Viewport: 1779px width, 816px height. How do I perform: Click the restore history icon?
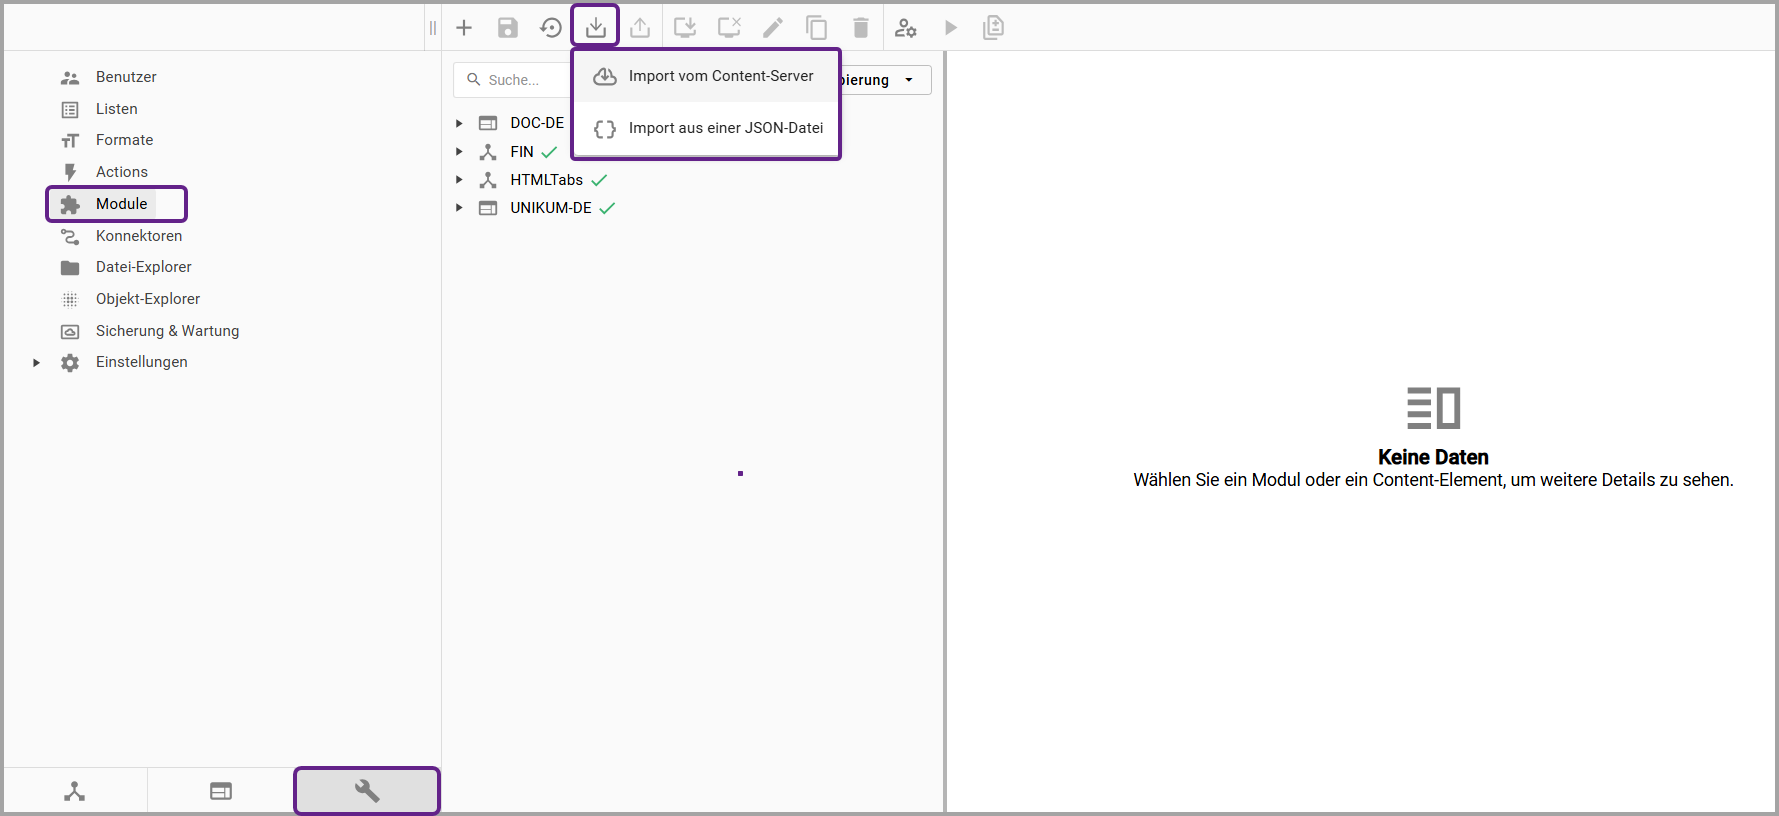[x=551, y=28]
